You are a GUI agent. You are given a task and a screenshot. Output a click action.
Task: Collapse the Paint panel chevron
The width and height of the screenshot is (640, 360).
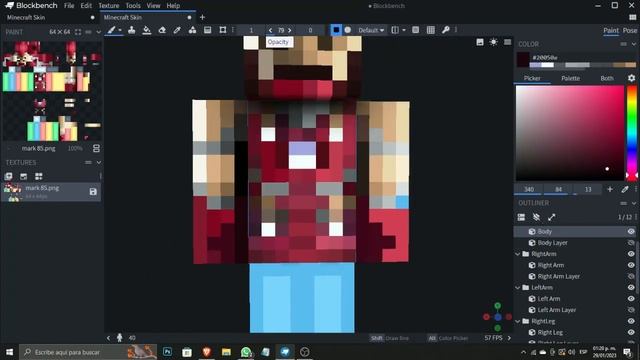coord(98,32)
